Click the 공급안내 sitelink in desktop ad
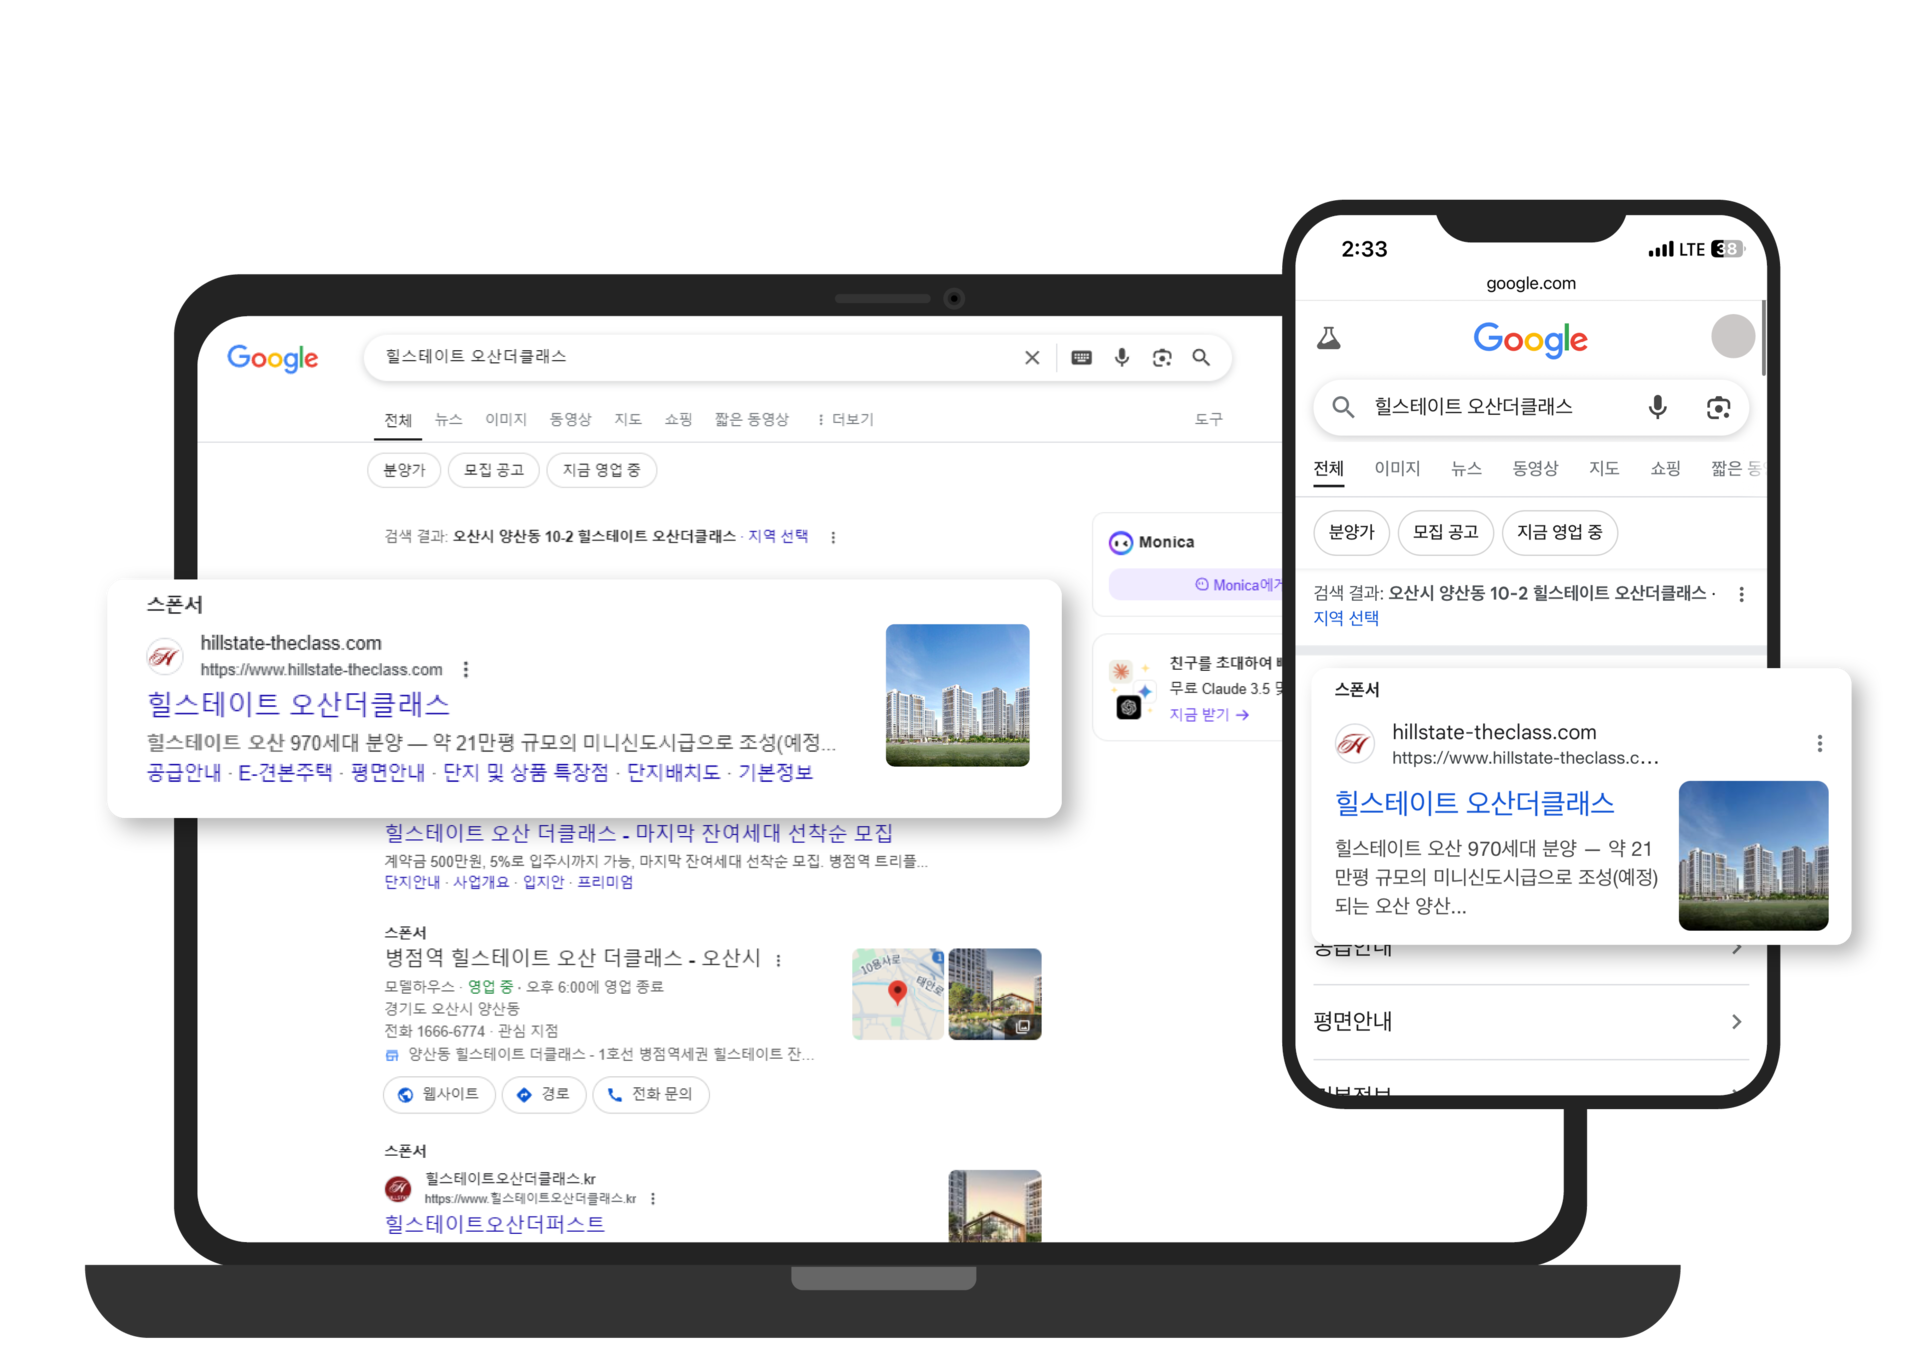Screen dimensions: 1919x1357 pyautogui.click(x=184, y=772)
